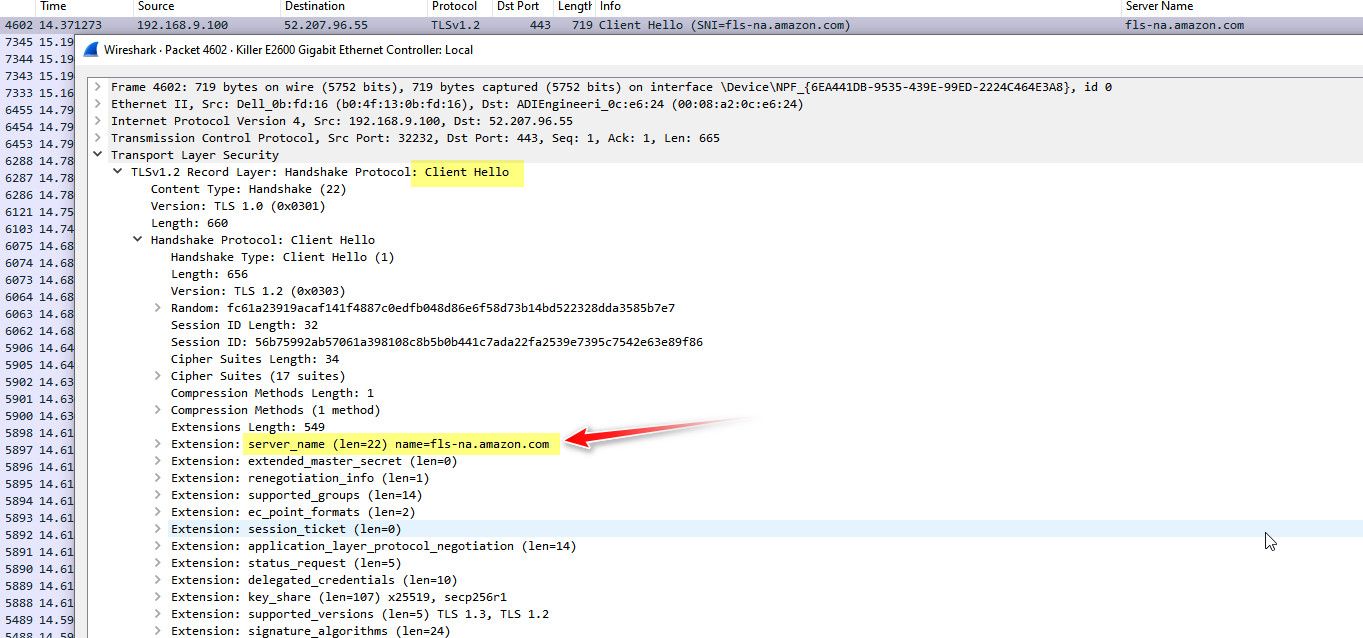Expand the delegated_credentials extension
Viewport: 1363px width, 638px height.
pyautogui.click(x=157, y=580)
